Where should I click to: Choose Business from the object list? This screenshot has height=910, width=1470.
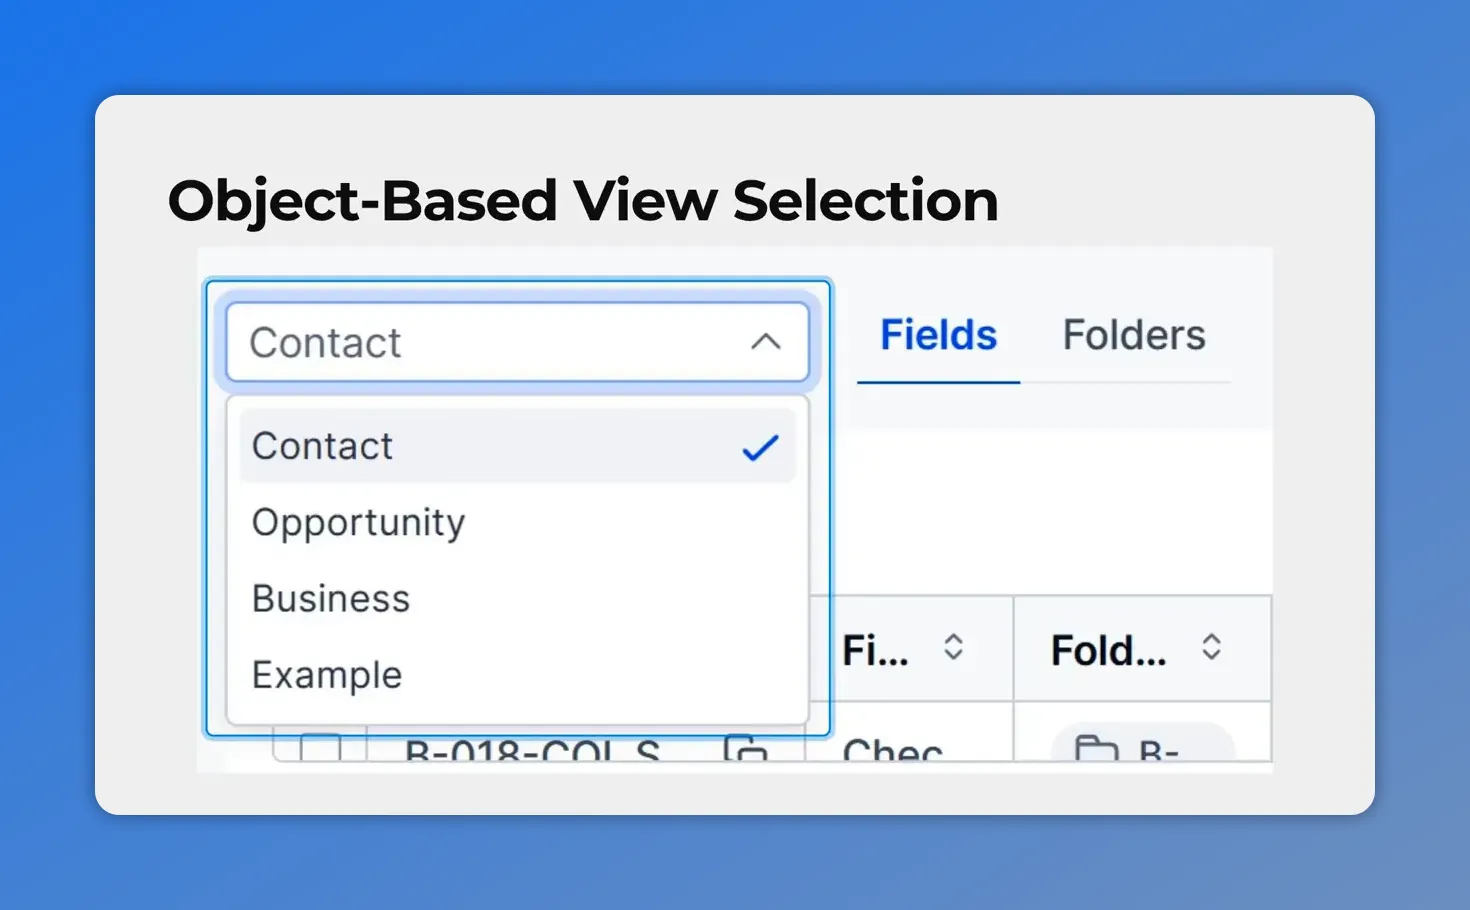tap(331, 599)
